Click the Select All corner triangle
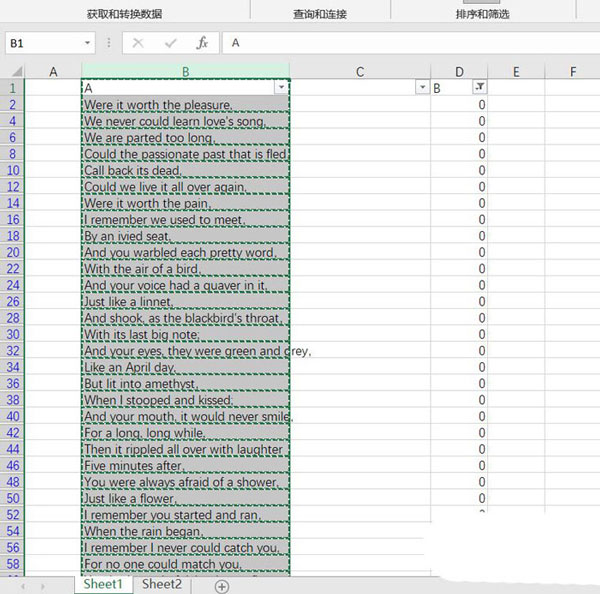Viewport: 600px width, 594px height. tap(14, 72)
